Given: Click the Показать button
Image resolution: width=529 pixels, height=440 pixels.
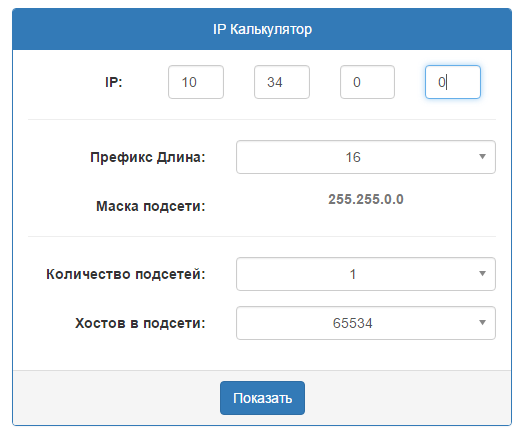Looking at the screenshot, I should tap(262, 398).
